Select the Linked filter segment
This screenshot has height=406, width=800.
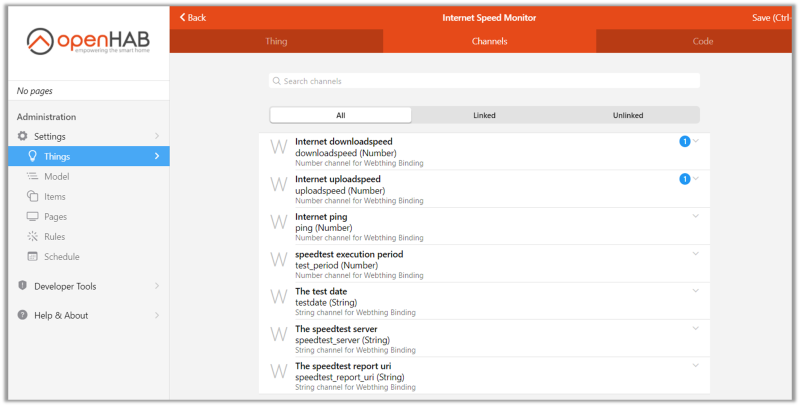(x=484, y=115)
